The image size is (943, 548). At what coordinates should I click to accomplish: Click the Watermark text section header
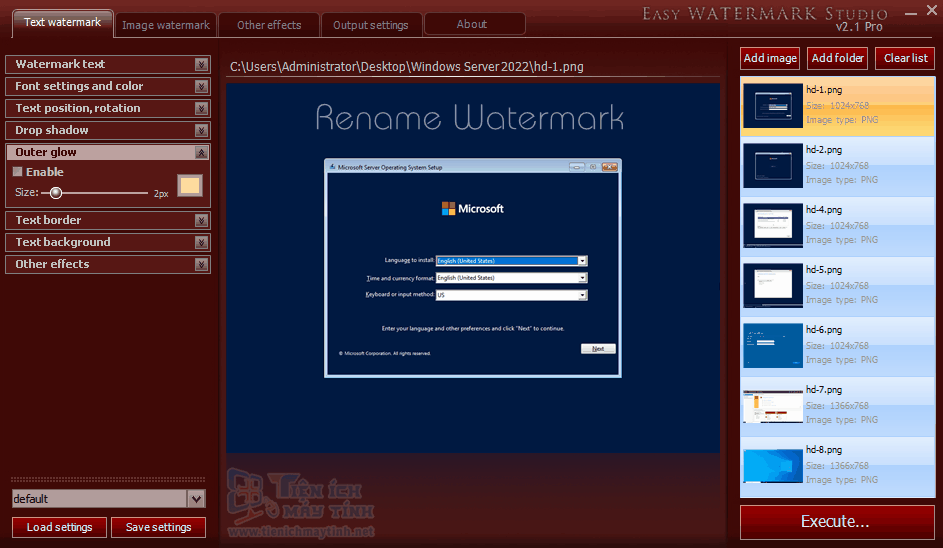coord(108,64)
